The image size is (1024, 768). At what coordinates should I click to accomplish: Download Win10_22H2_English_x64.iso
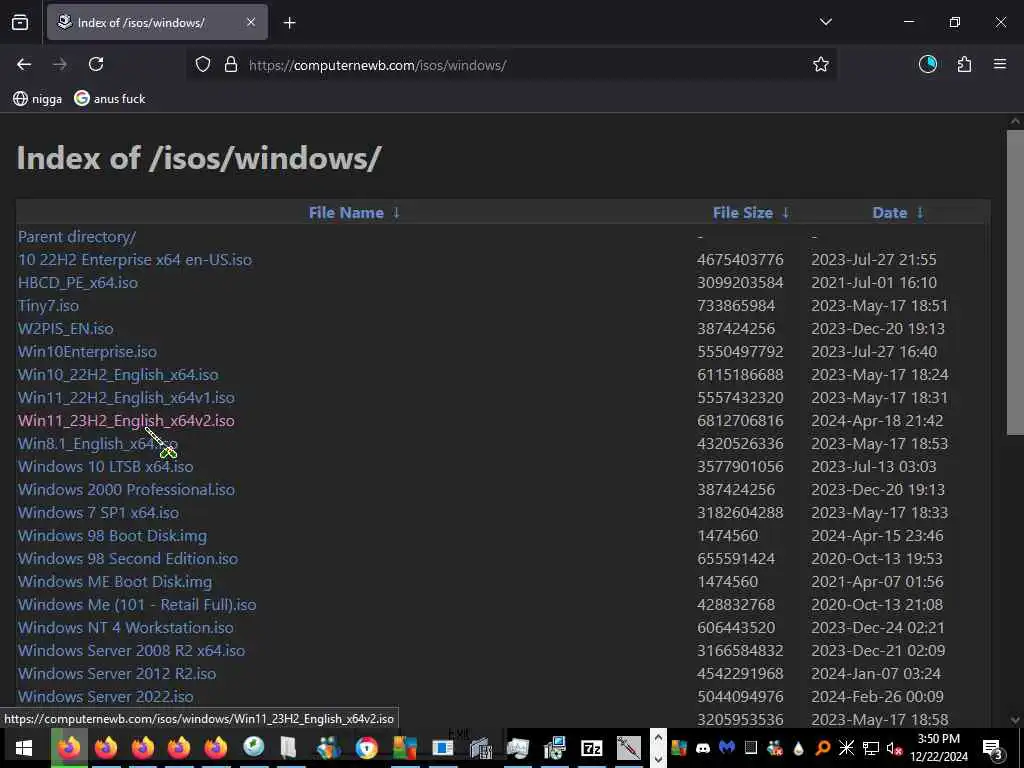(118, 374)
